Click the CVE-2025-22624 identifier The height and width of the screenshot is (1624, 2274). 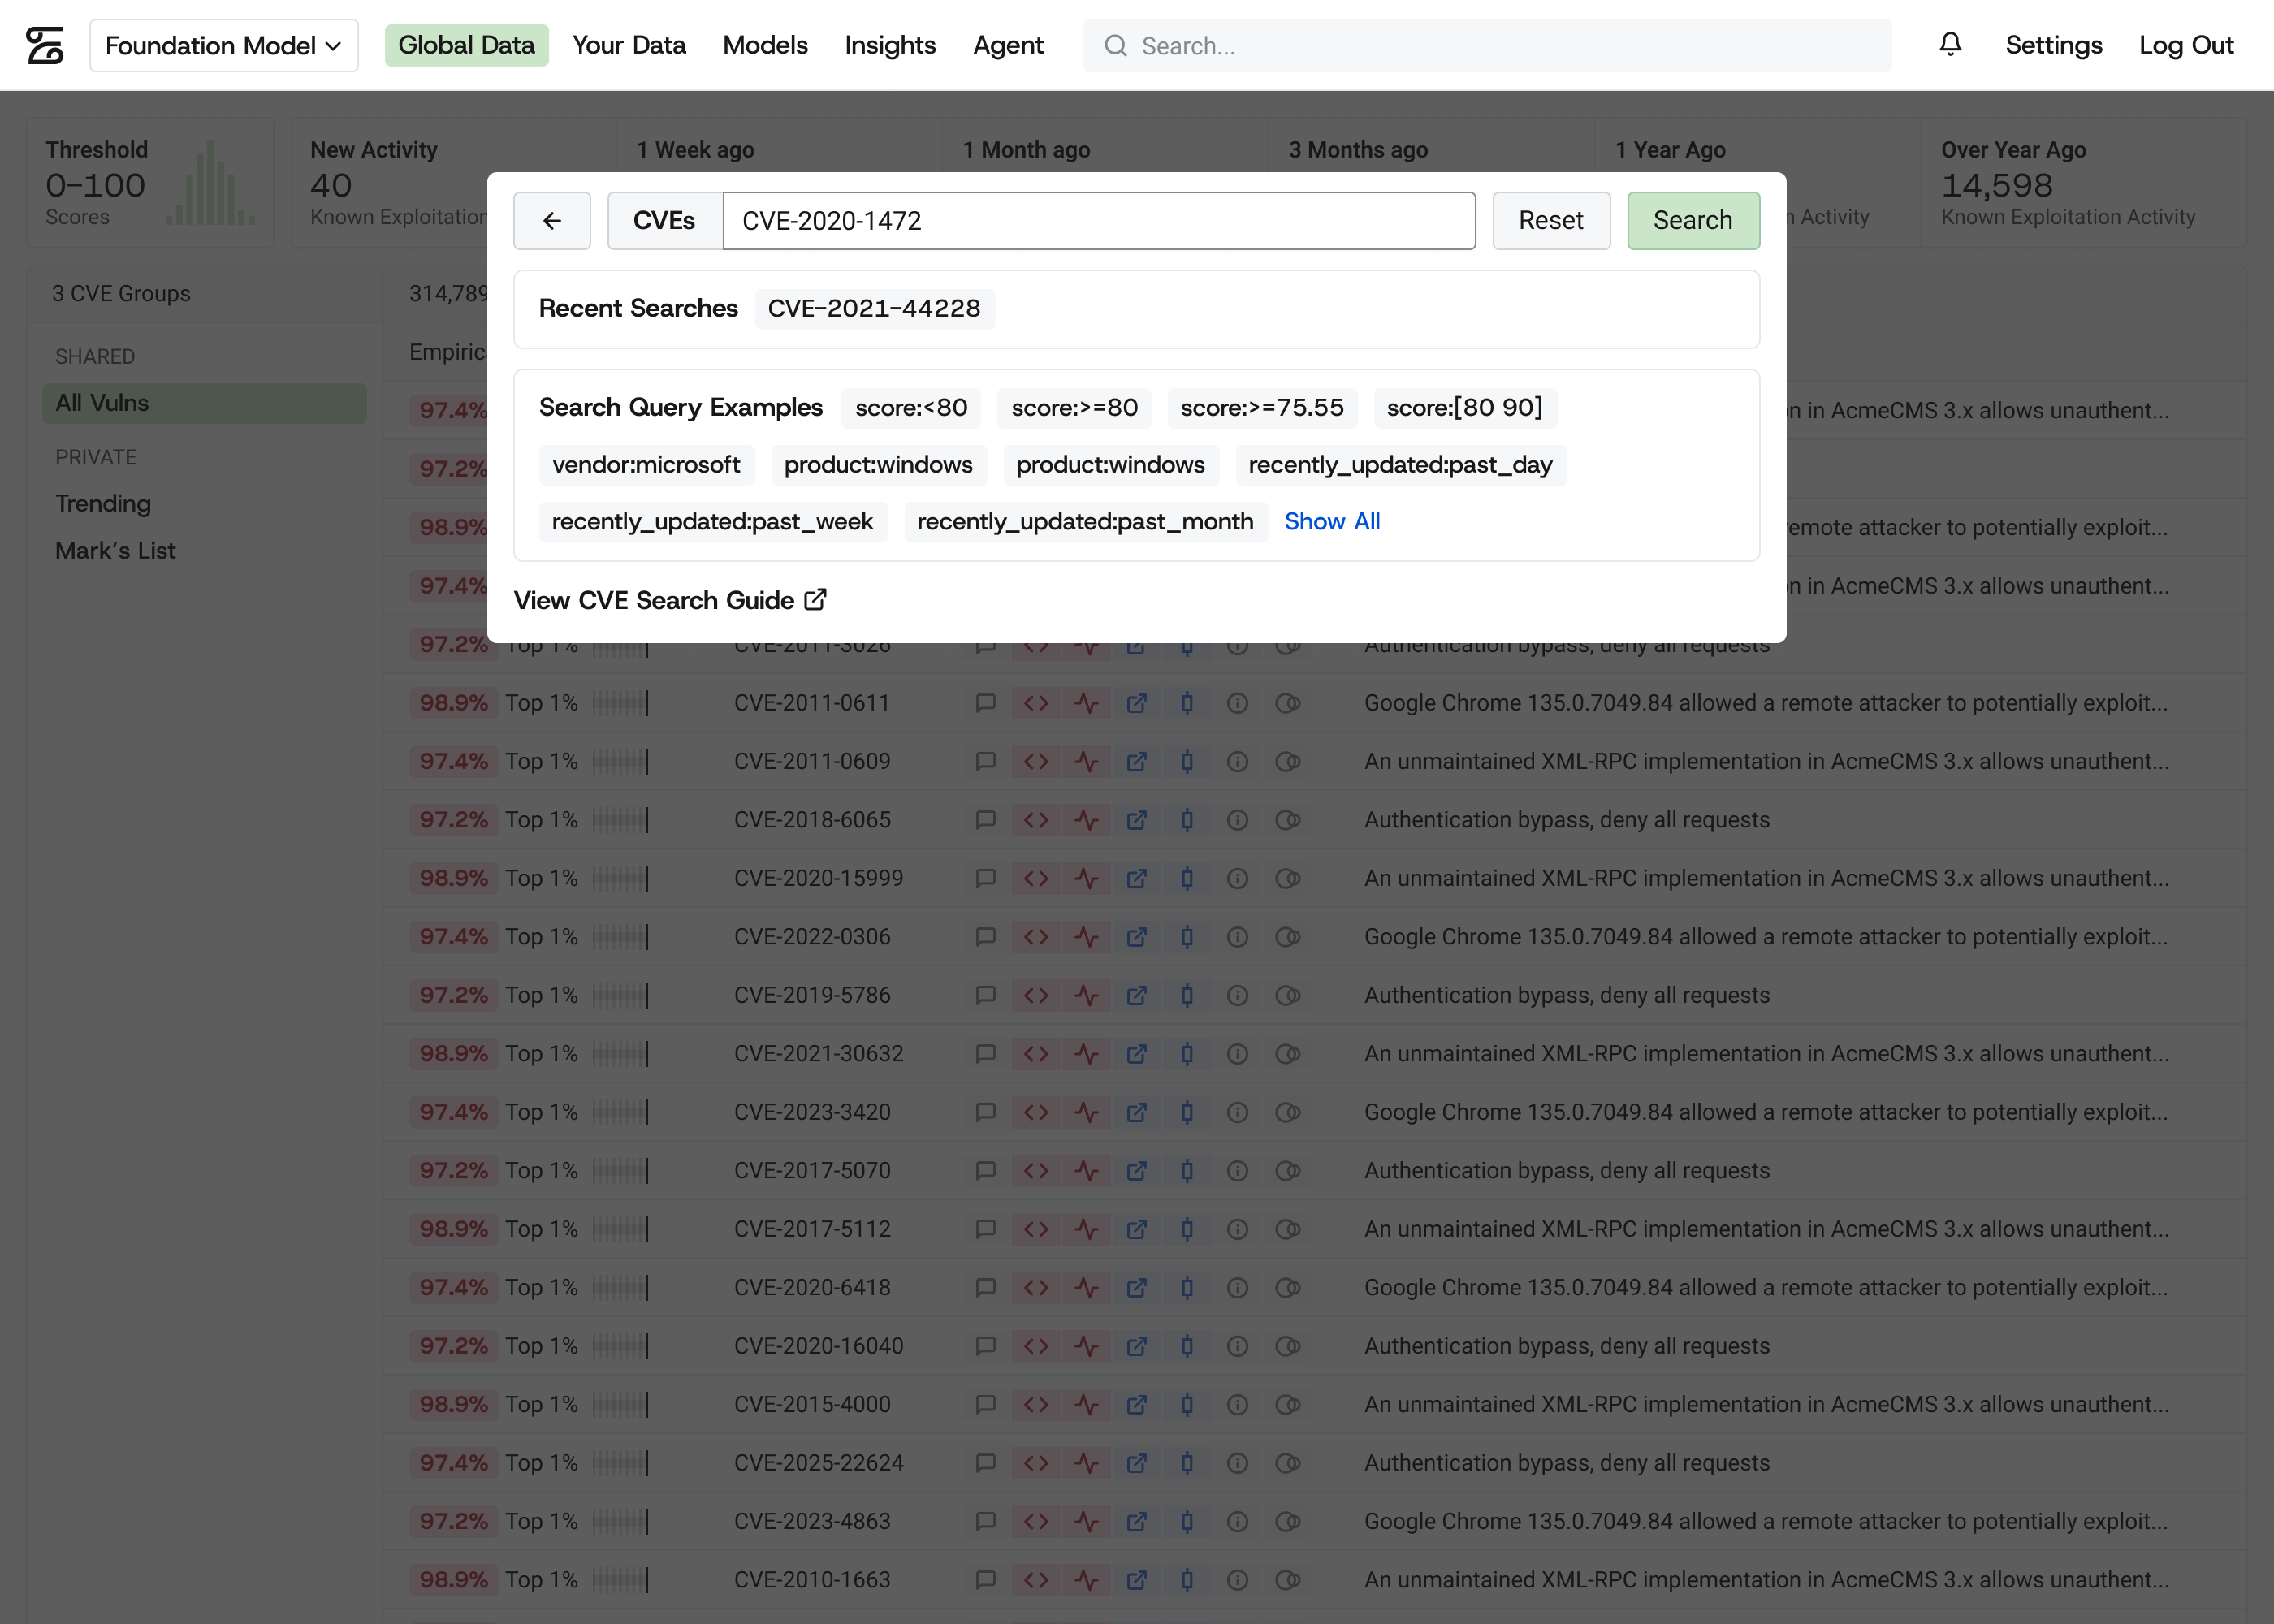click(818, 1463)
